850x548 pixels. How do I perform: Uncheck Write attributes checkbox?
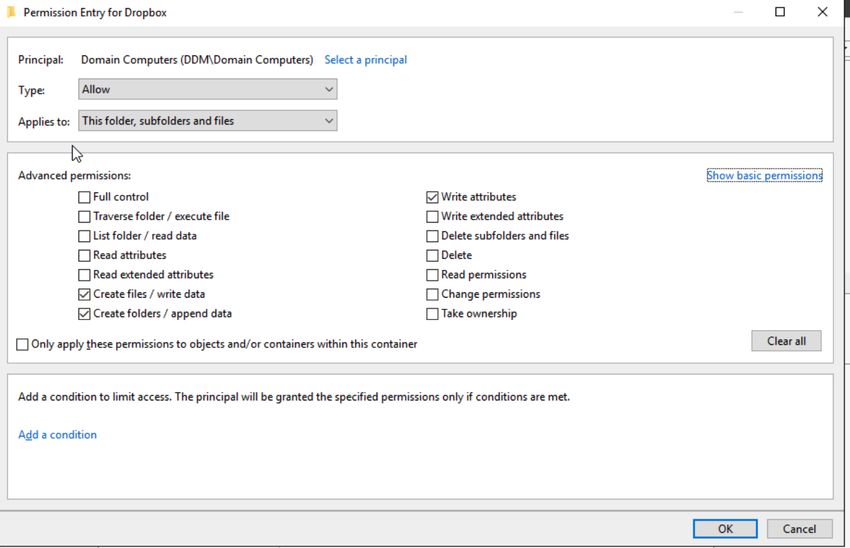click(x=432, y=197)
